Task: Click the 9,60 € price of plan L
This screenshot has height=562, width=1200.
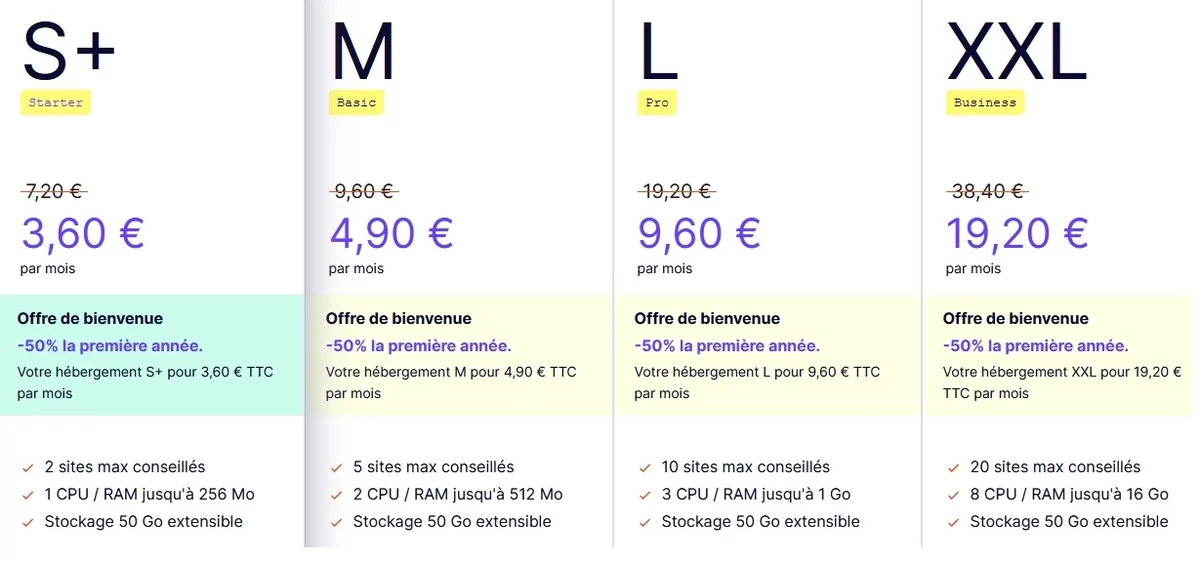Action: [699, 233]
